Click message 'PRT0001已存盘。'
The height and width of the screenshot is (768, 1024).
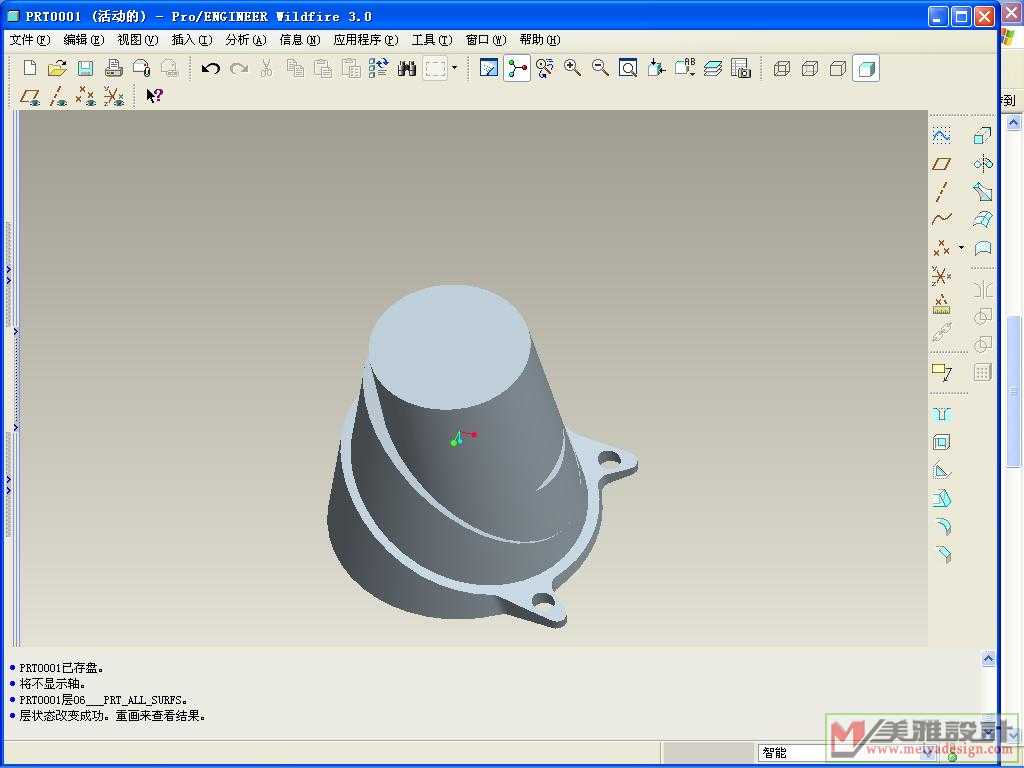(x=61, y=668)
